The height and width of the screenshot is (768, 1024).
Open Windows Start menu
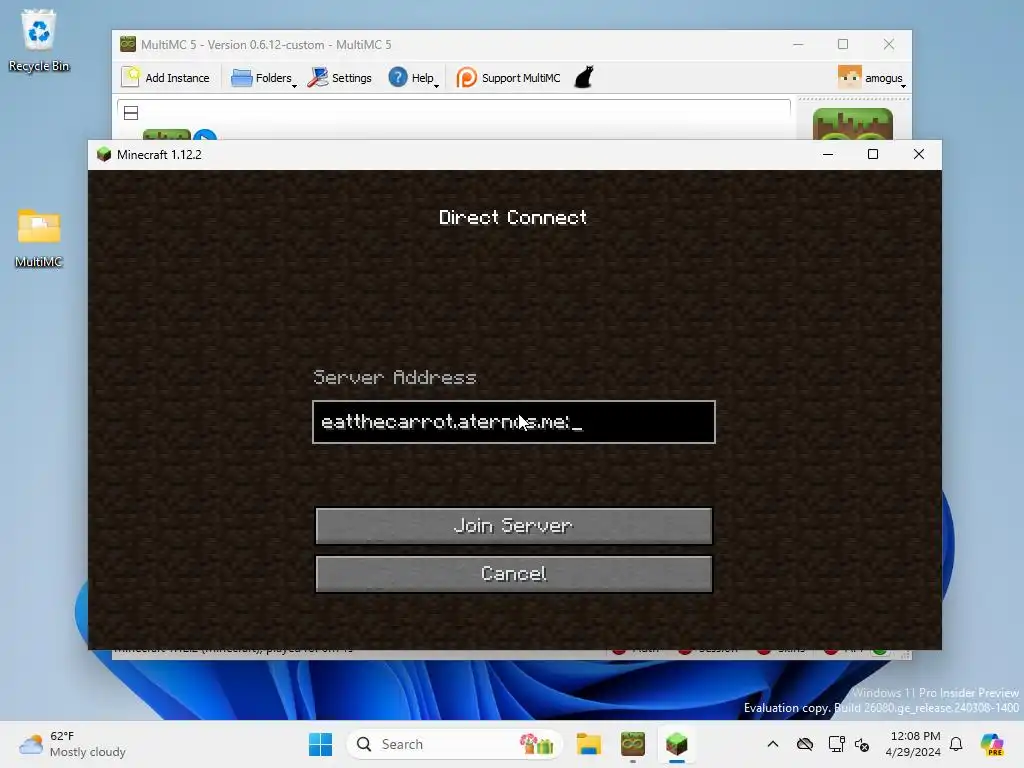pyautogui.click(x=320, y=744)
